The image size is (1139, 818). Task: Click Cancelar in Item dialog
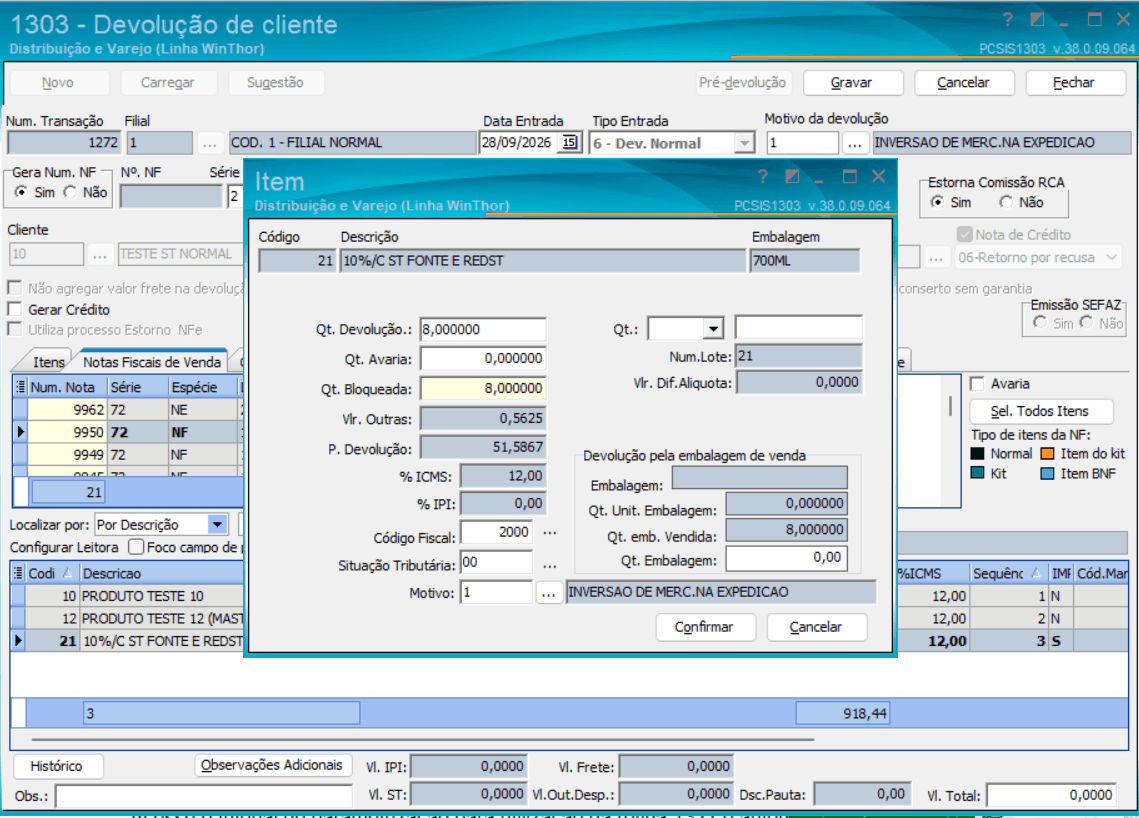click(816, 627)
